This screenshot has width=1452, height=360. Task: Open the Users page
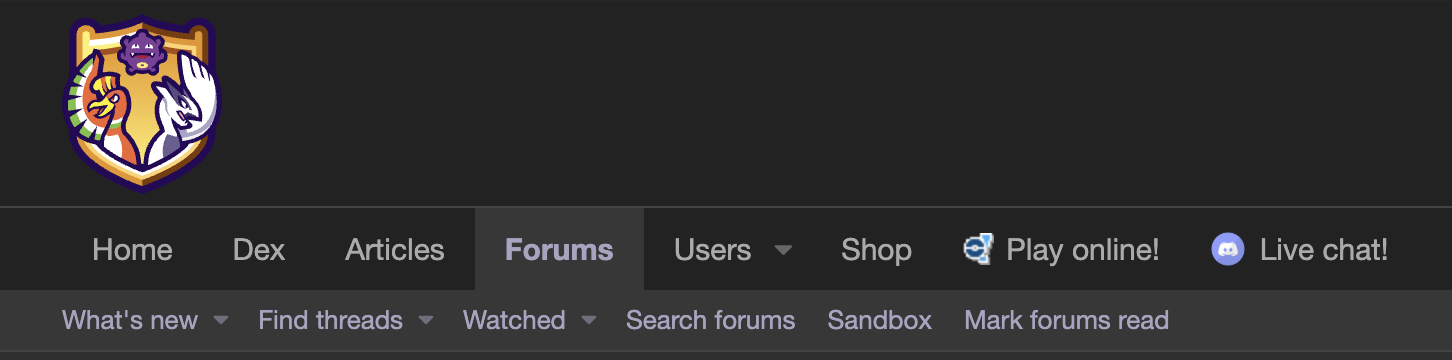tap(712, 249)
